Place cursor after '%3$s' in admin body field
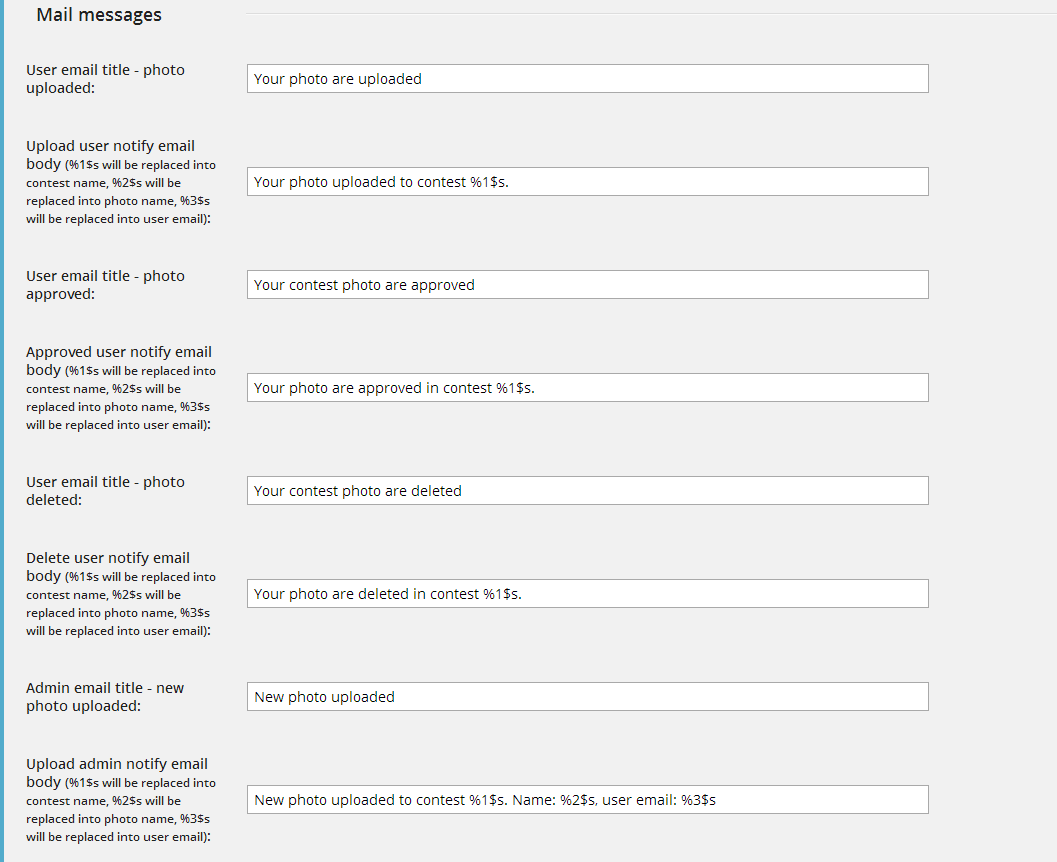The height and width of the screenshot is (862, 1057). point(717,800)
